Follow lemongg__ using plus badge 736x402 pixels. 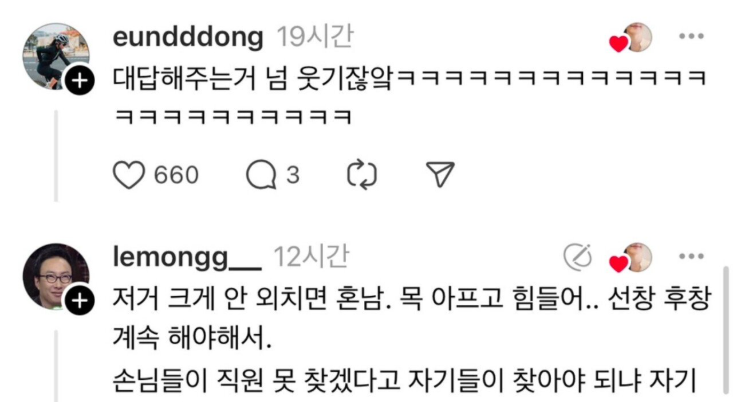tap(79, 301)
